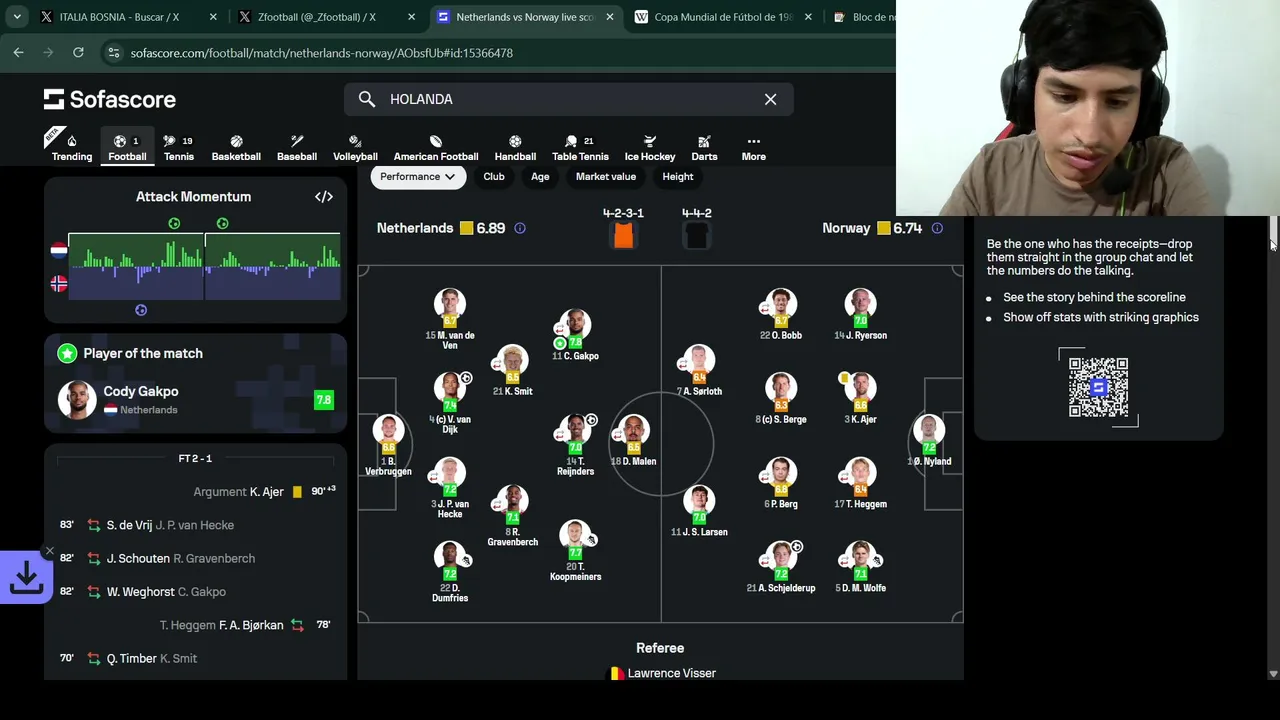Screen dimensions: 1280x720
Task: Open referee Lawrence Visser
Action: (x=663, y=673)
